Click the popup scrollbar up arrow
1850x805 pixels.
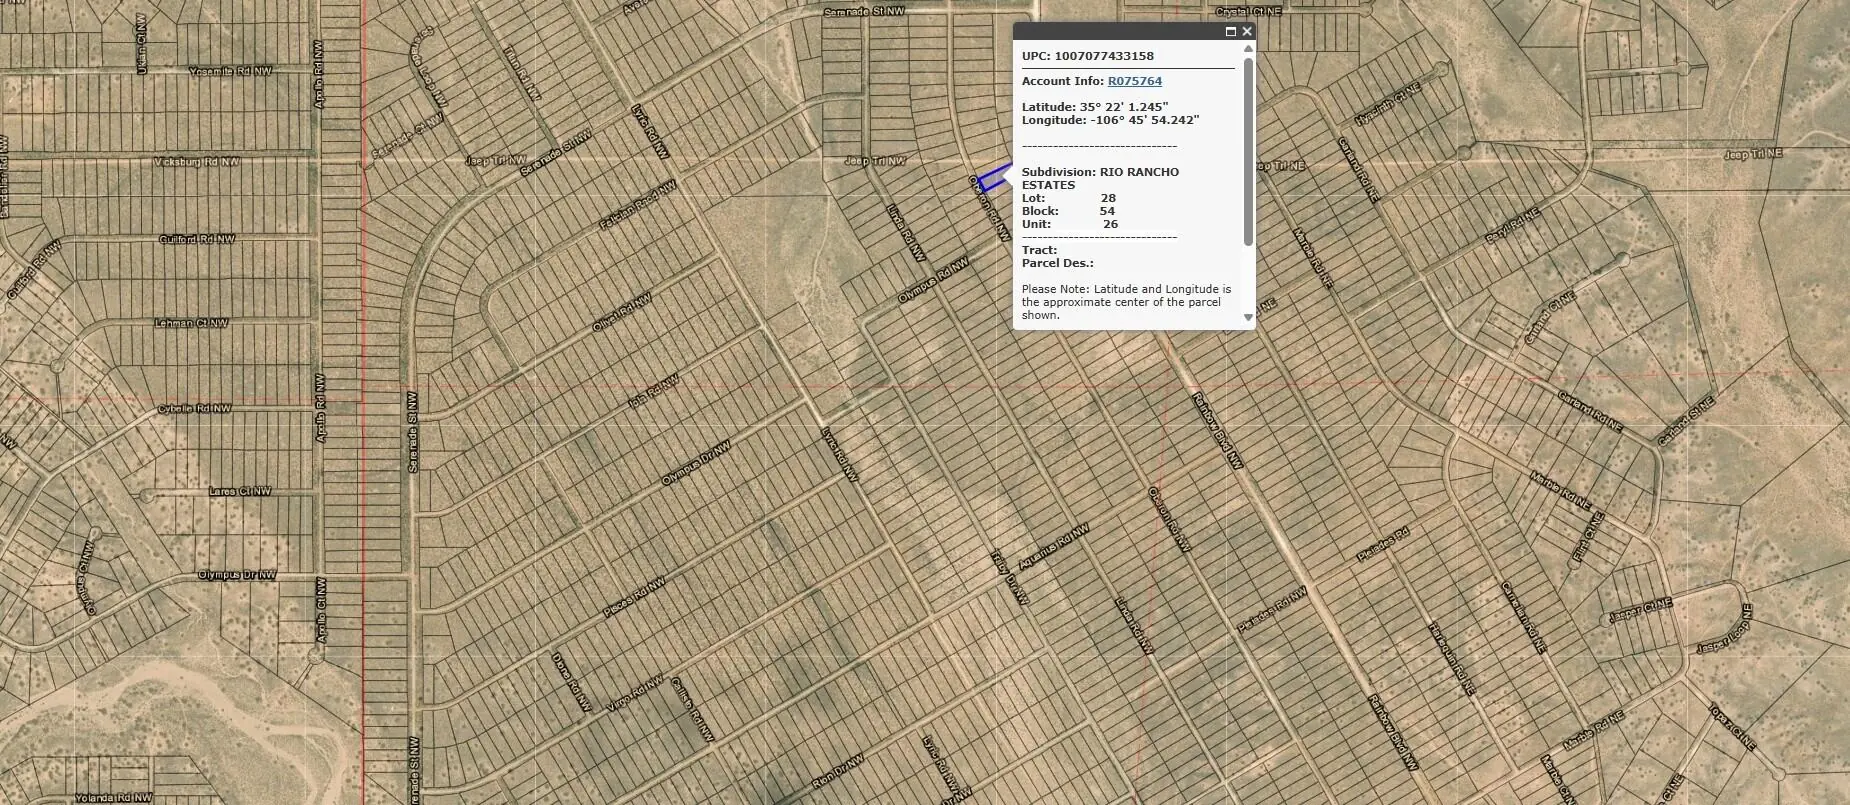[1248, 50]
